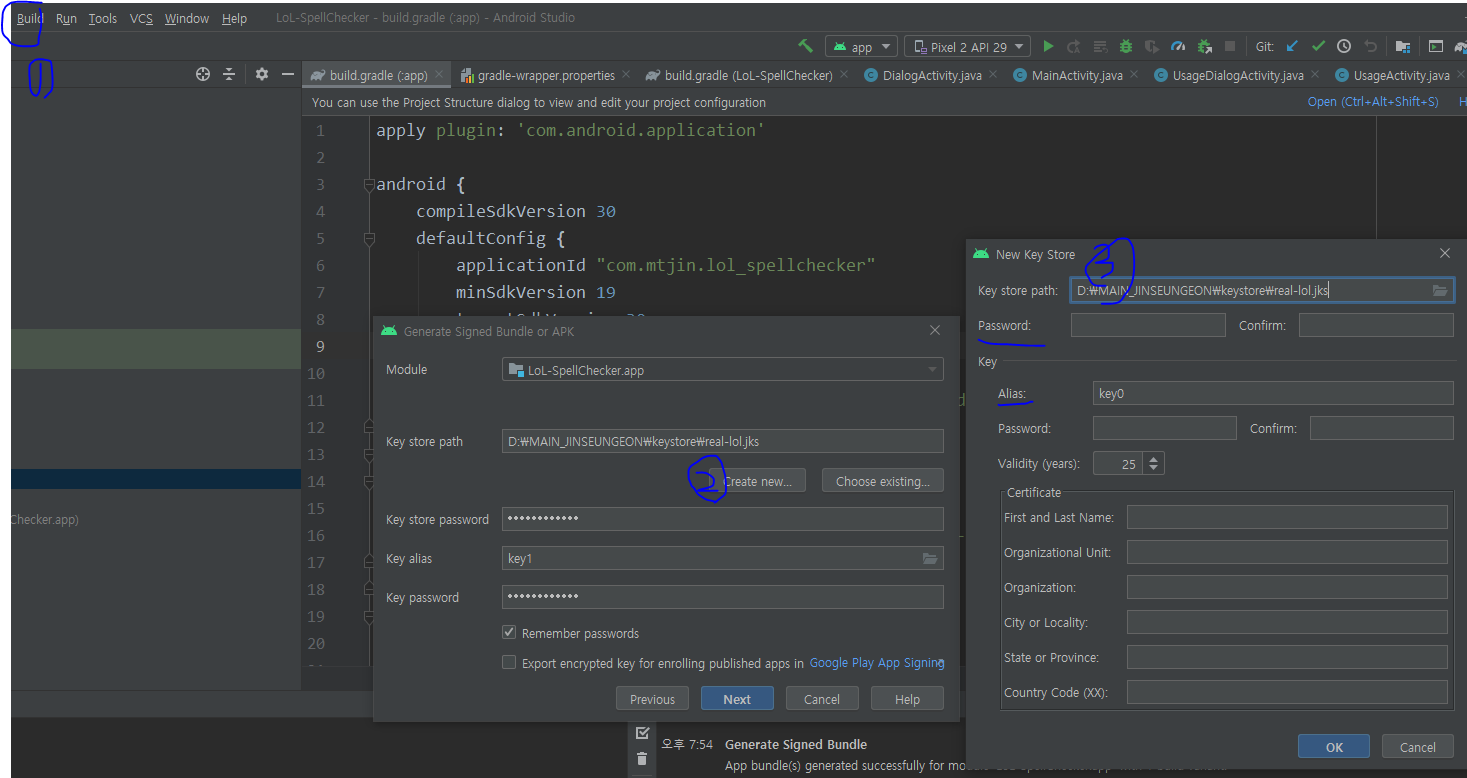1467x778 pixels.
Task: Click the Alias field containing key0
Action: coord(1273,393)
